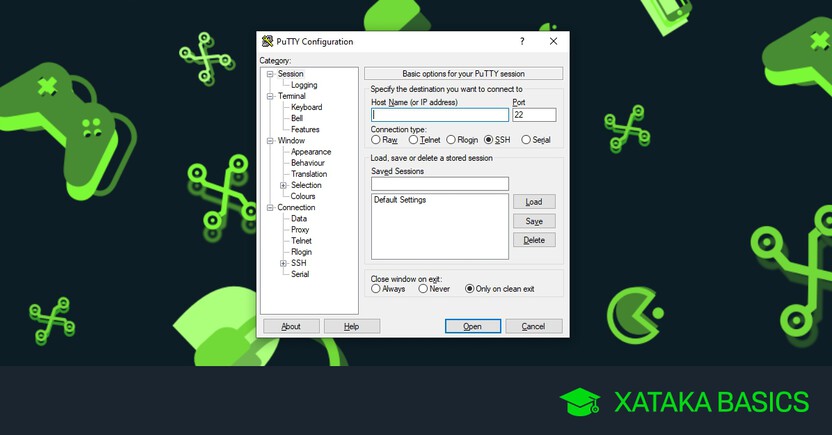
Task: Click the Port number field
Action: click(x=534, y=115)
